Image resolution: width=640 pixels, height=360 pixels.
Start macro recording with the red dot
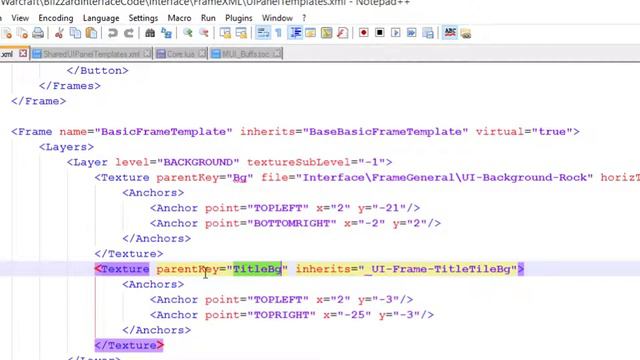pos(364,33)
